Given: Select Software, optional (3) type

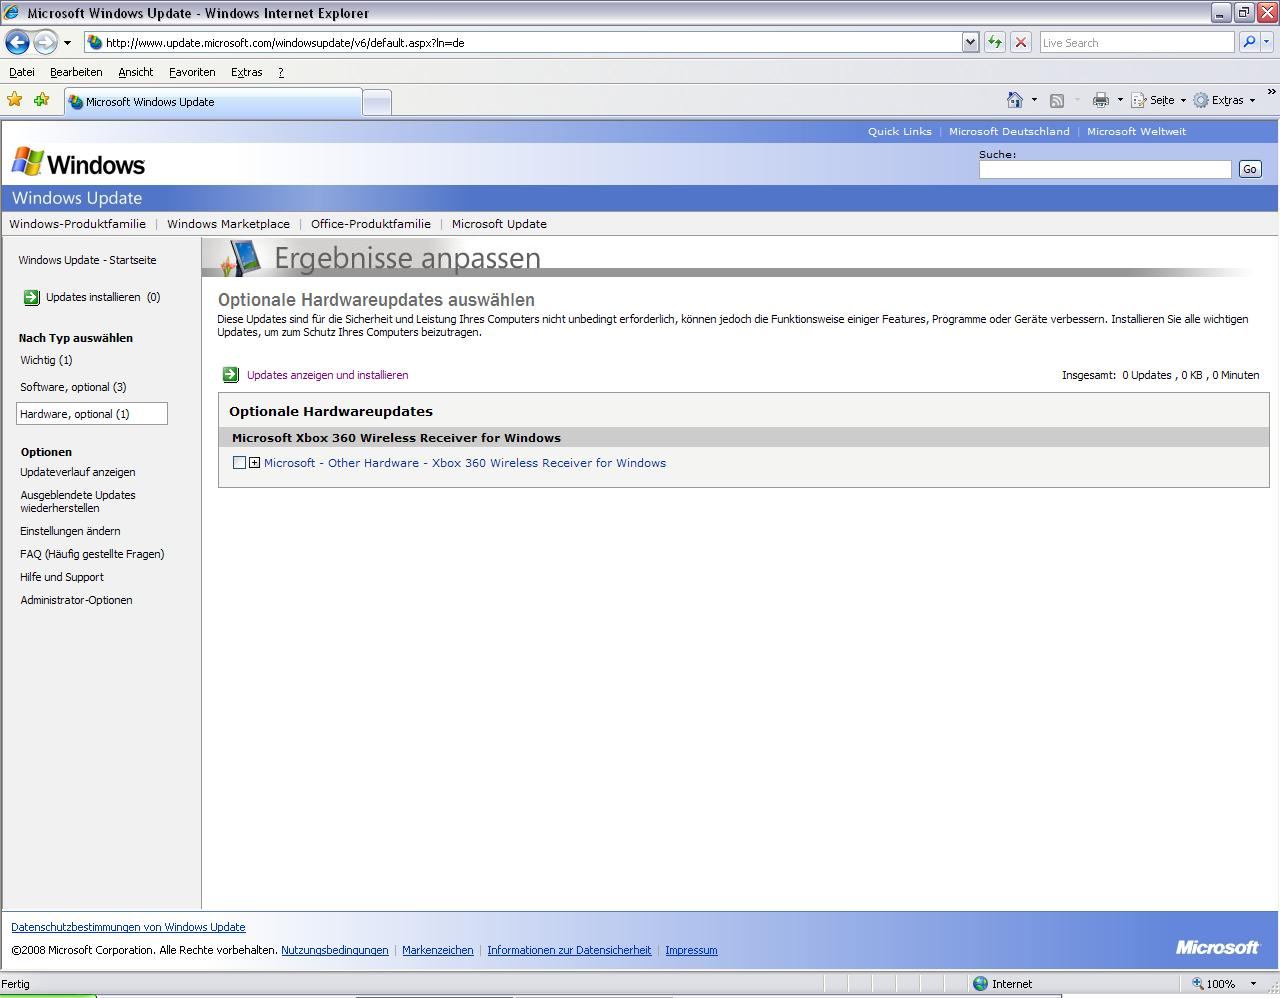Looking at the screenshot, I should 73,387.
